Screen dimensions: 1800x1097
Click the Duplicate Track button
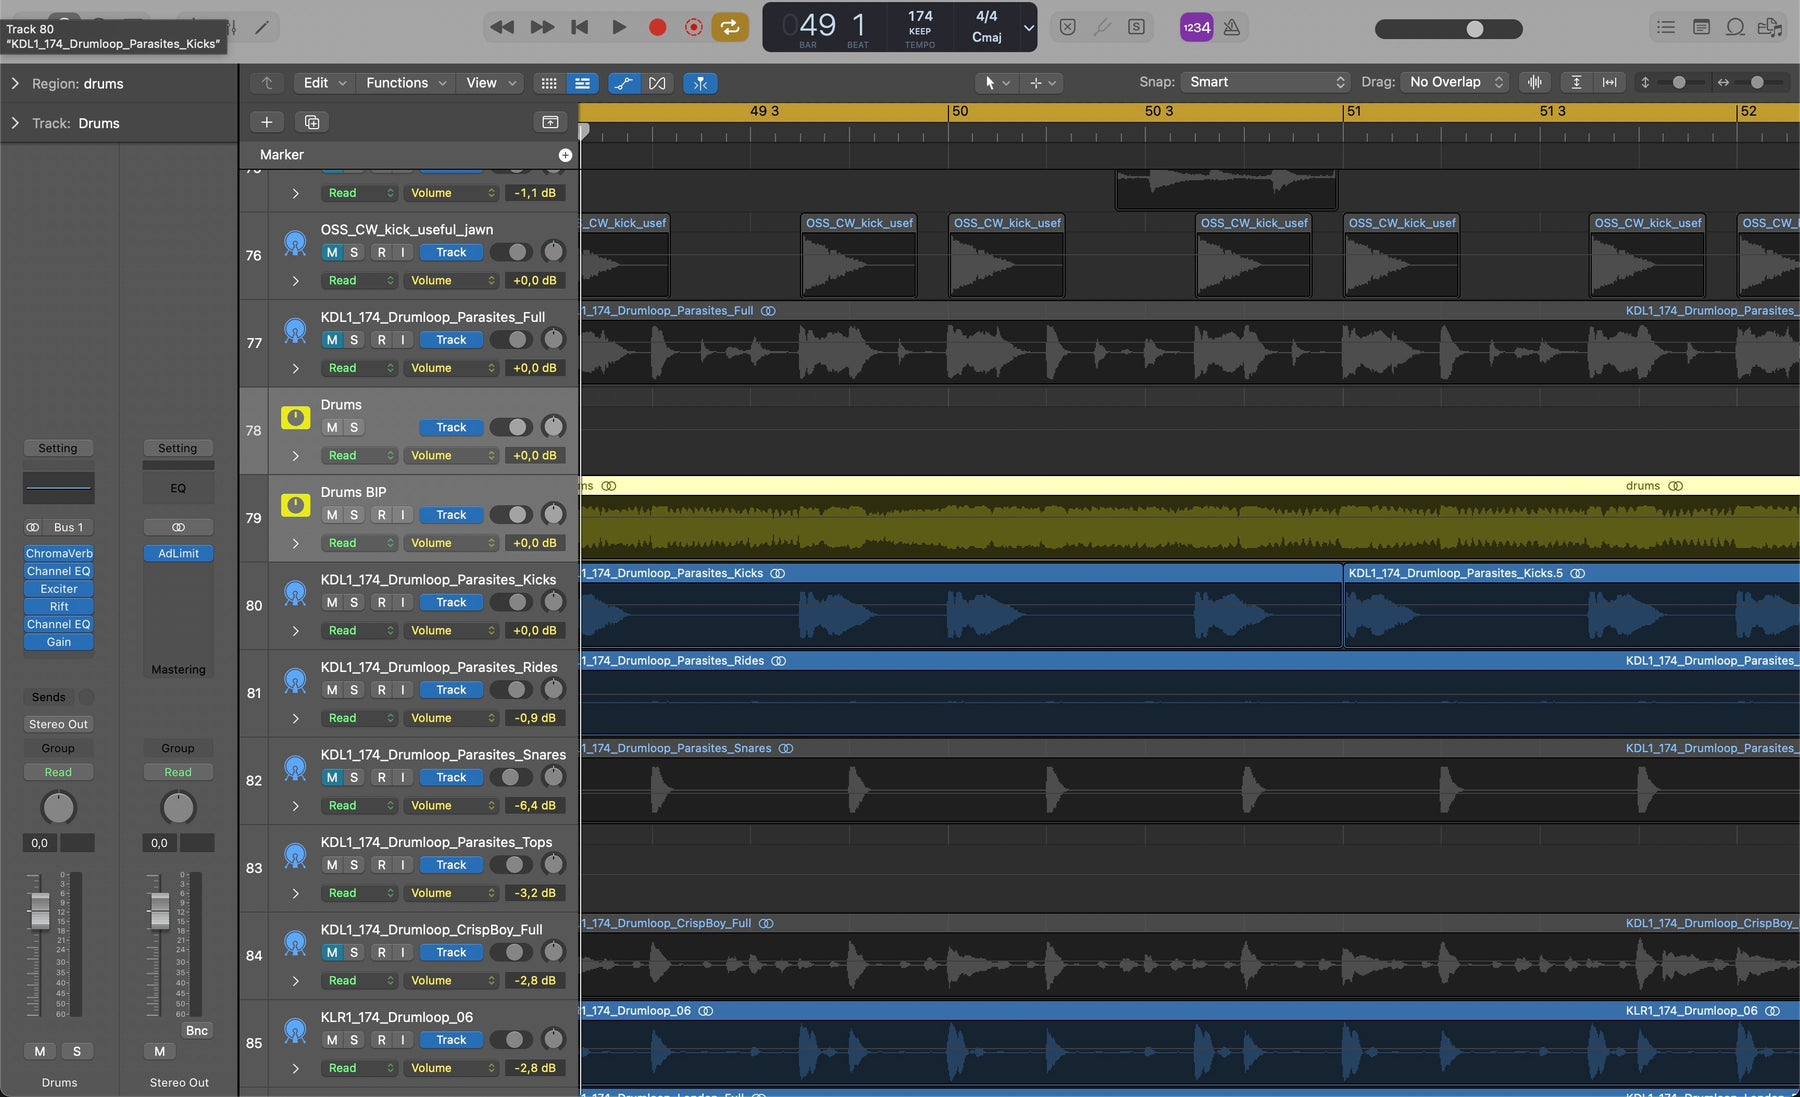point(312,122)
